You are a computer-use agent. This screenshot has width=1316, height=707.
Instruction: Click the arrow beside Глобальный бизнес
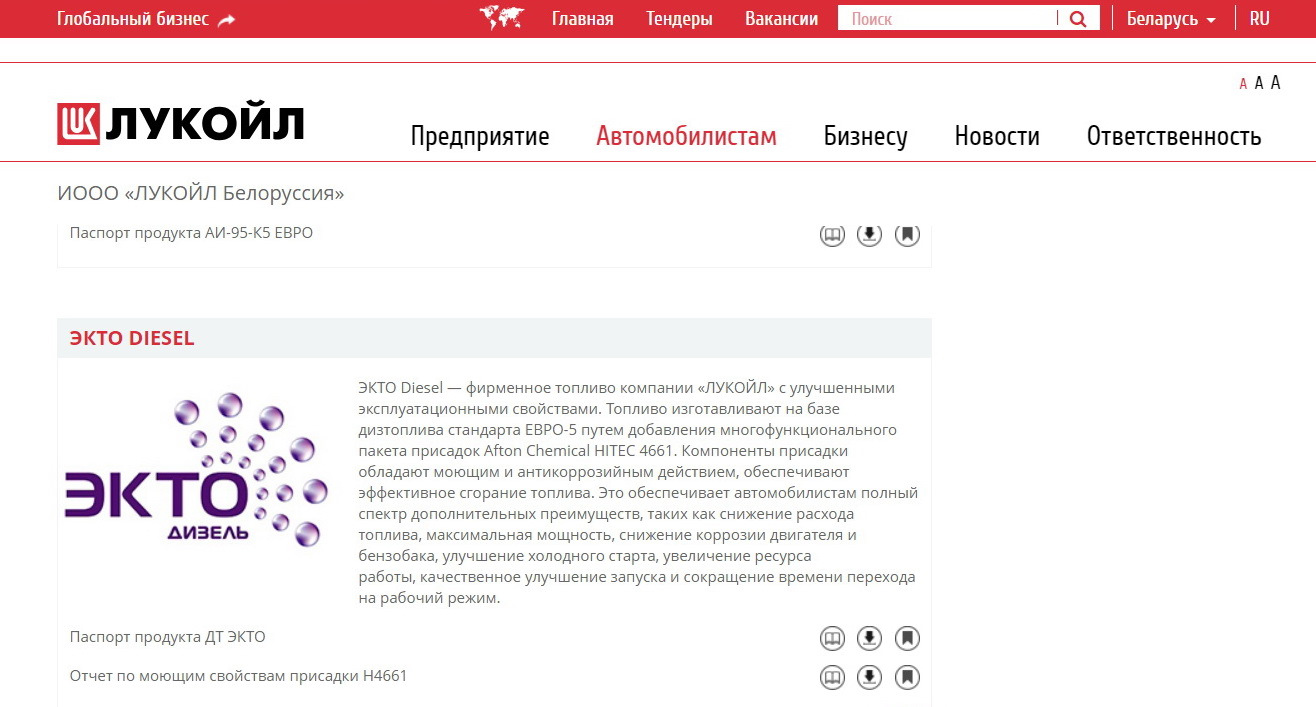(227, 20)
